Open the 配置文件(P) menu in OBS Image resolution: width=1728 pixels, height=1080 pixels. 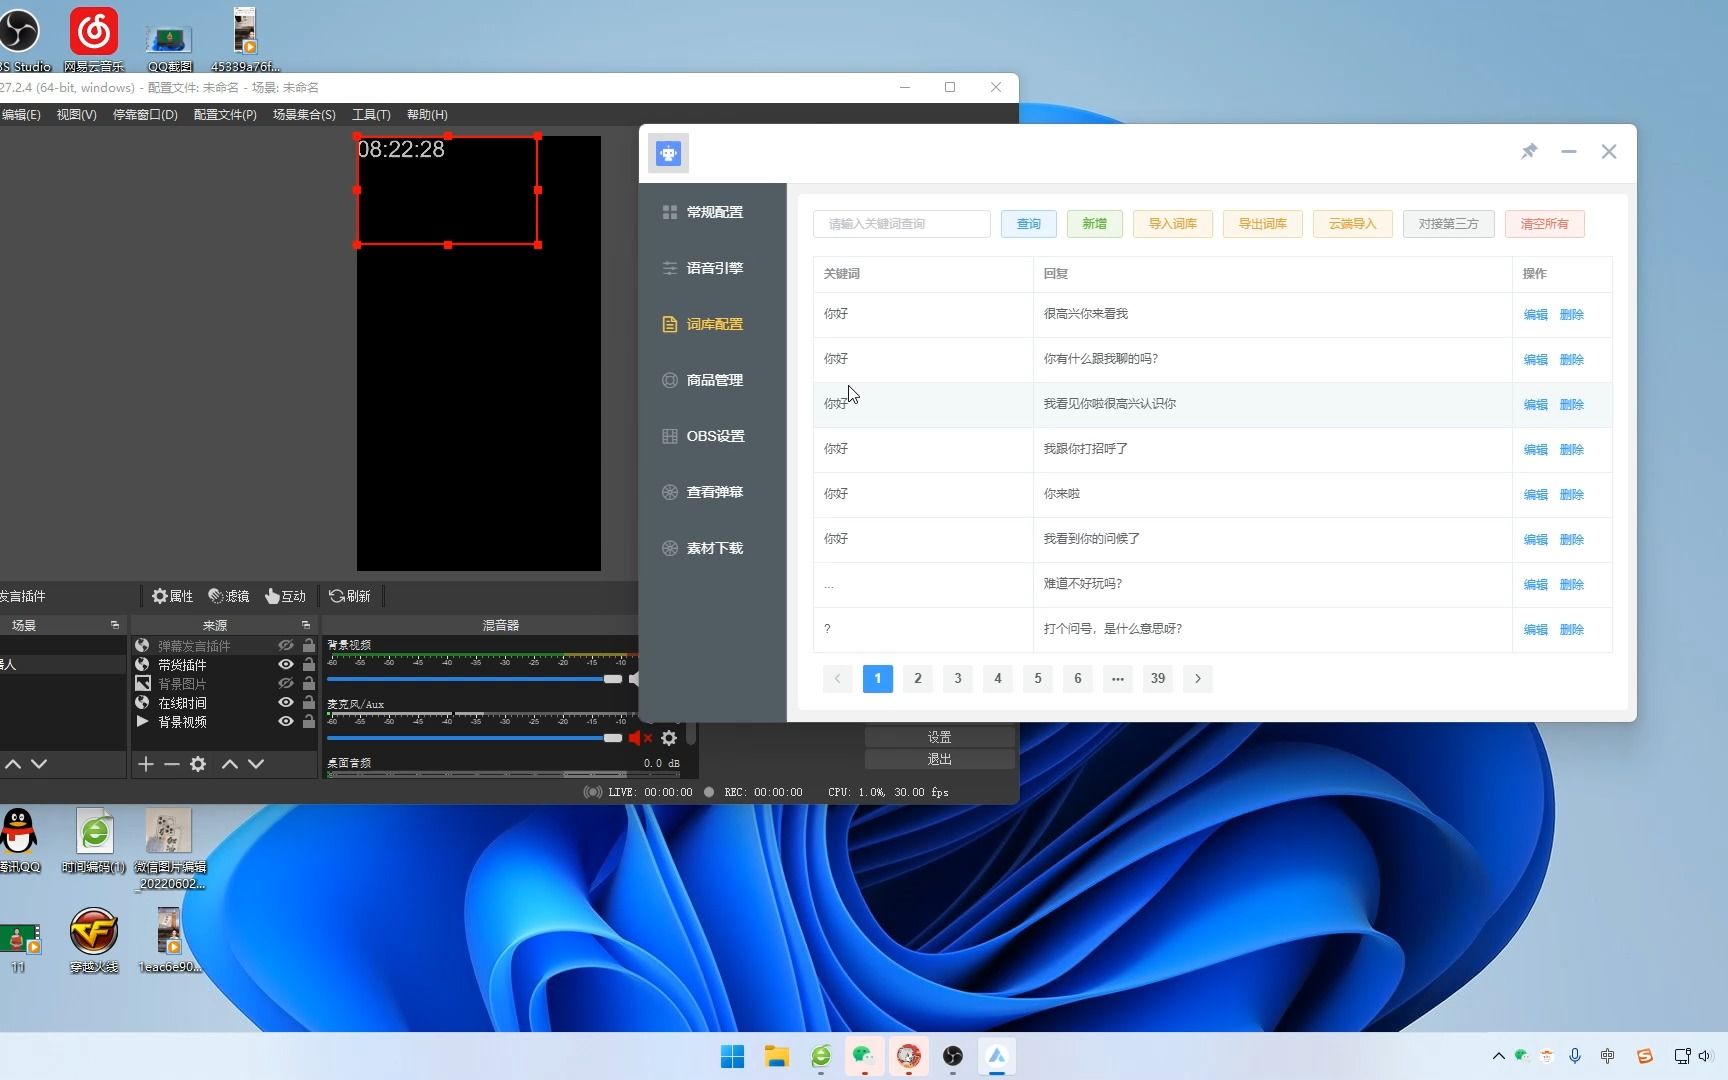point(225,114)
